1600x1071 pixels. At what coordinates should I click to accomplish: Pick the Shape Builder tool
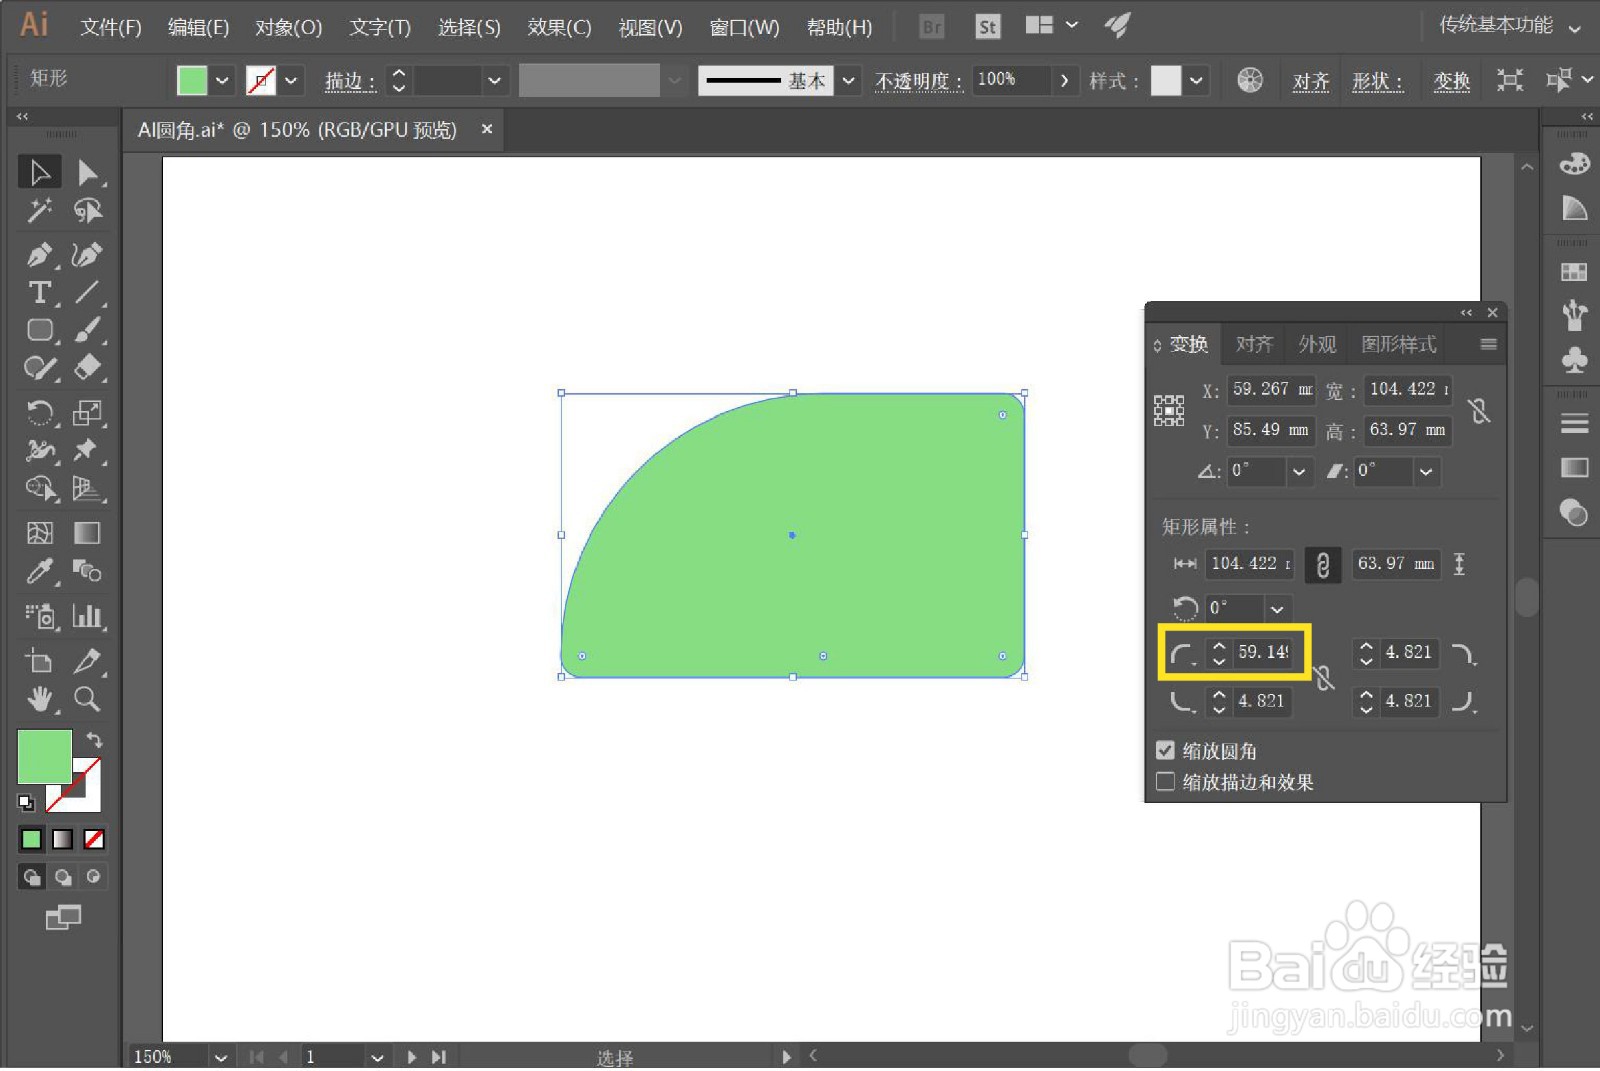tap(40, 488)
